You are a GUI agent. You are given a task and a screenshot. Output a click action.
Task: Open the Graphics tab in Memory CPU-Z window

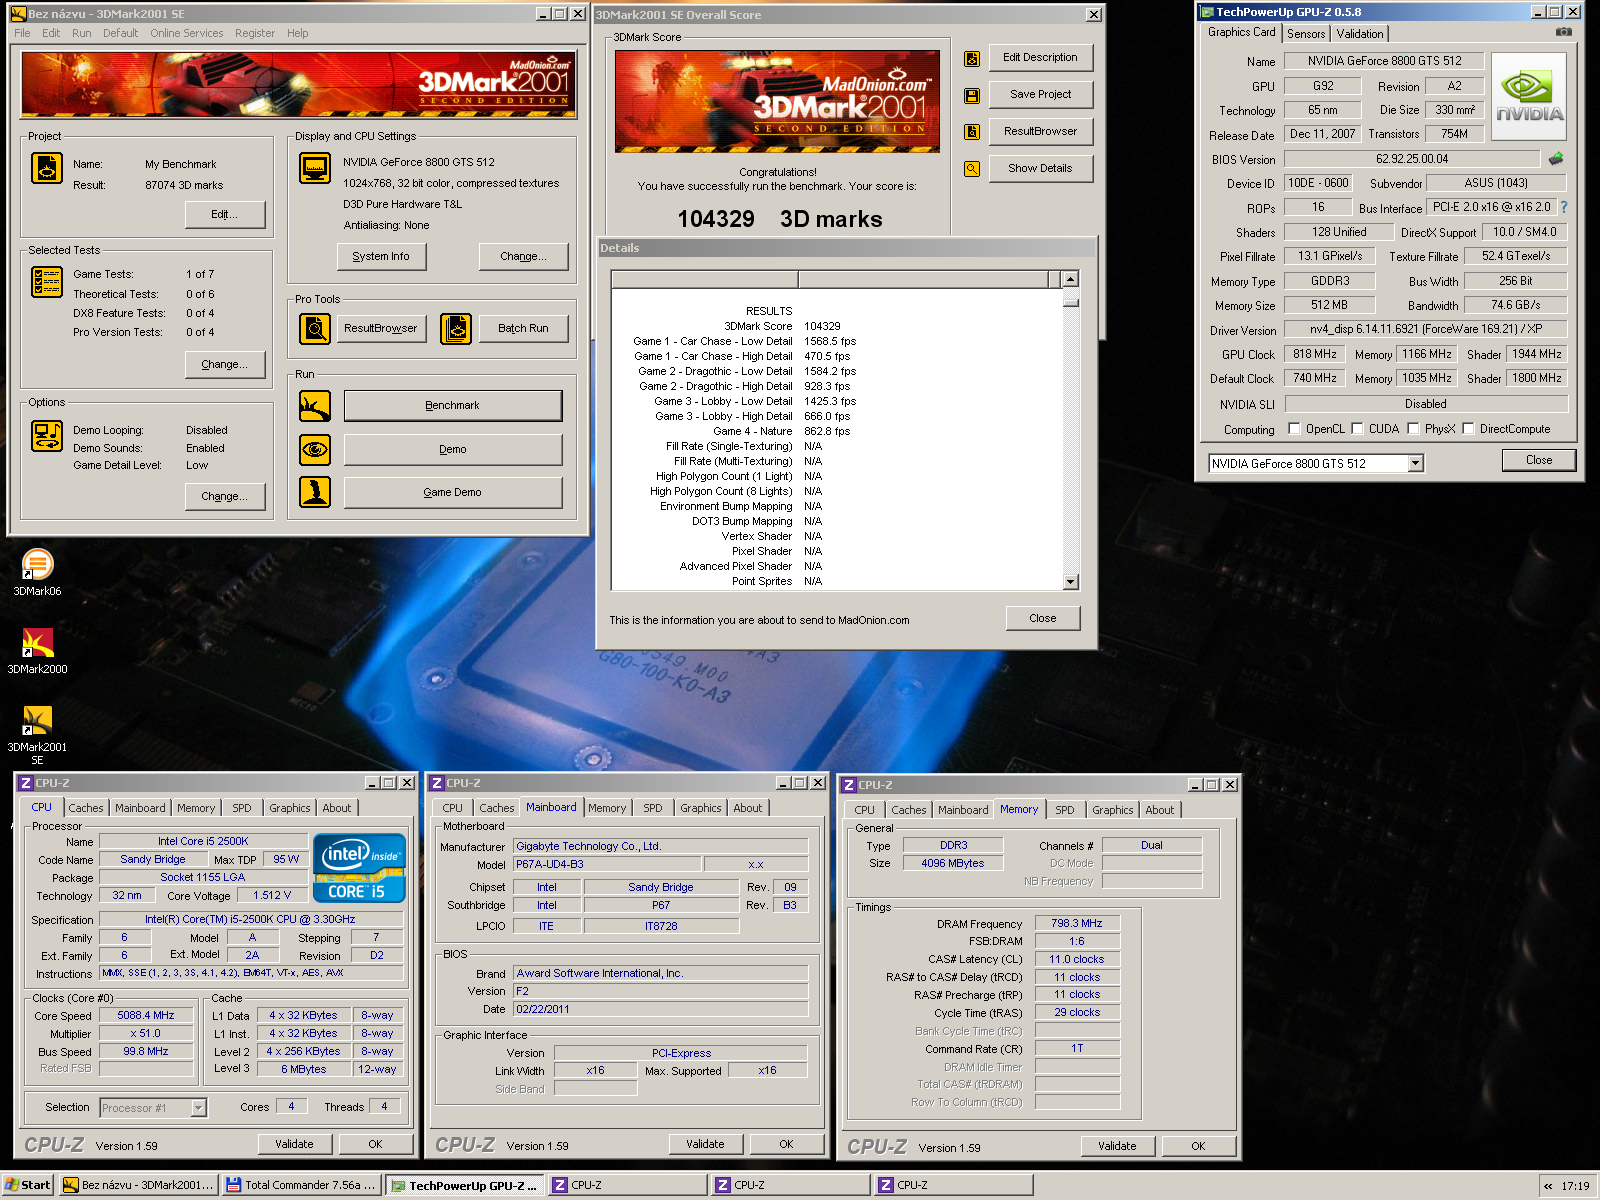pos(1112,810)
